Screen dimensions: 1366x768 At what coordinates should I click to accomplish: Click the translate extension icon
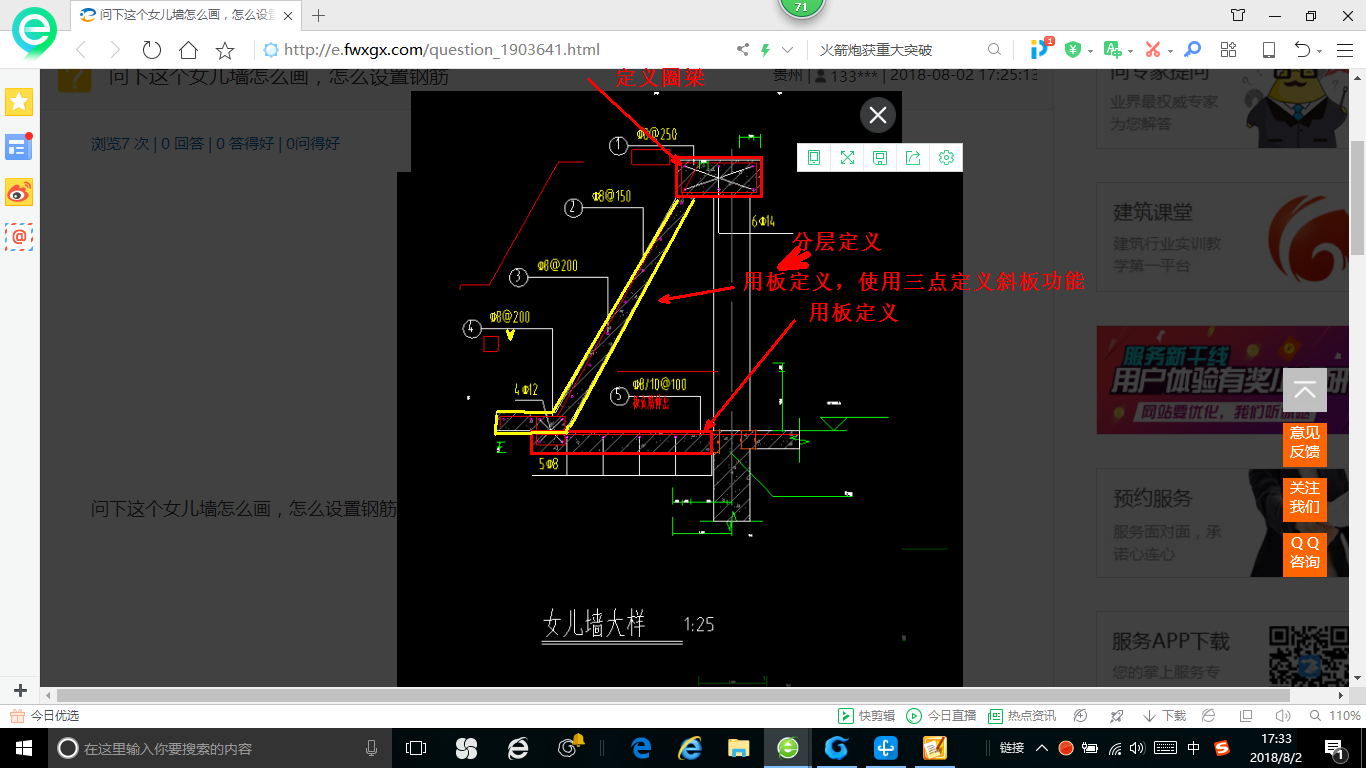click(x=1112, y=50)
